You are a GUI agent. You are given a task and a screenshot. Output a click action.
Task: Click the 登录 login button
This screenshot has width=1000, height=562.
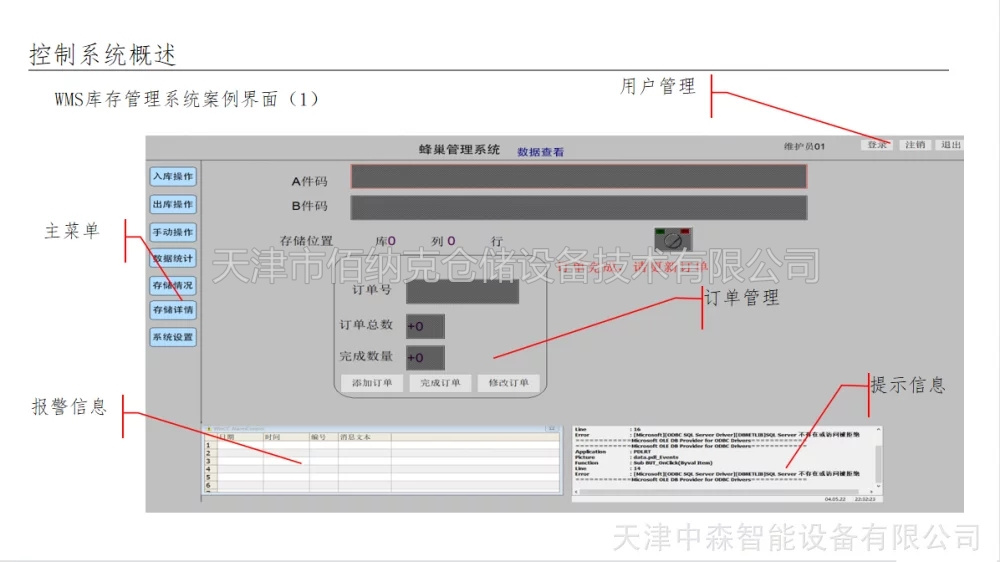click(x=877, y=145)
